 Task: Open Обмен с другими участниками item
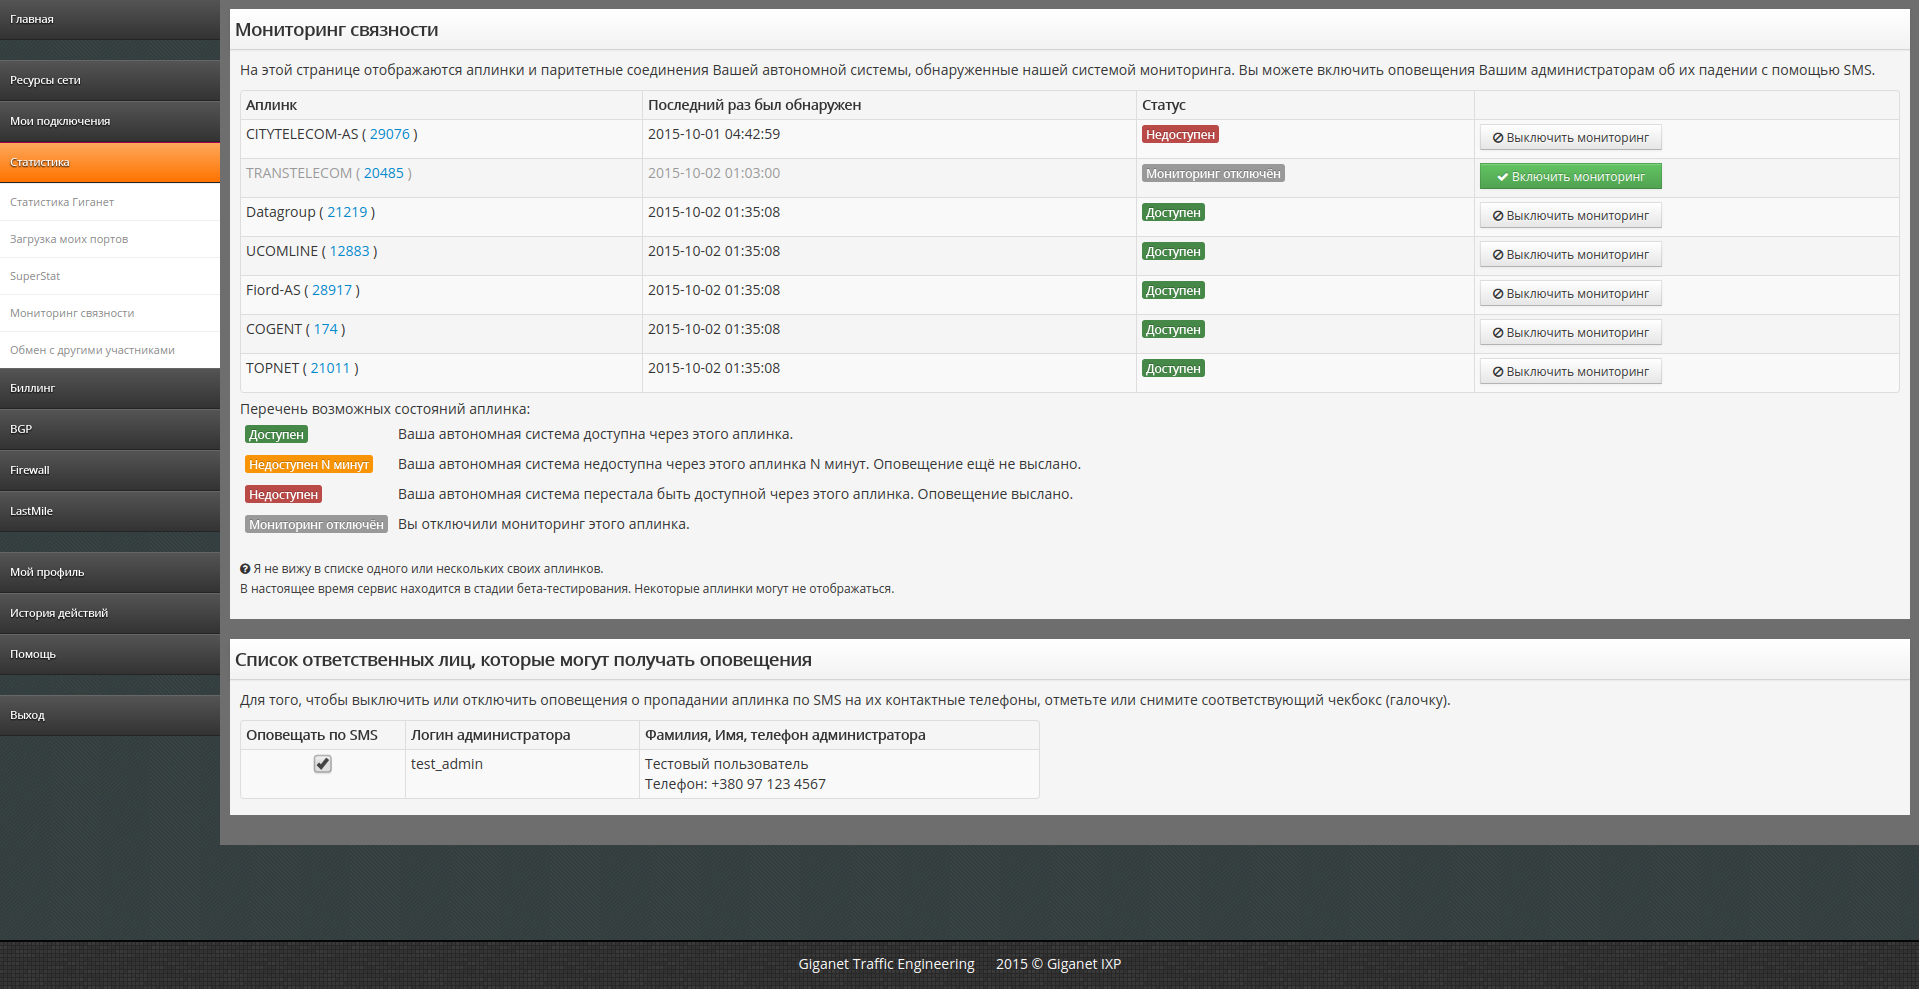[x=110, y=350]
